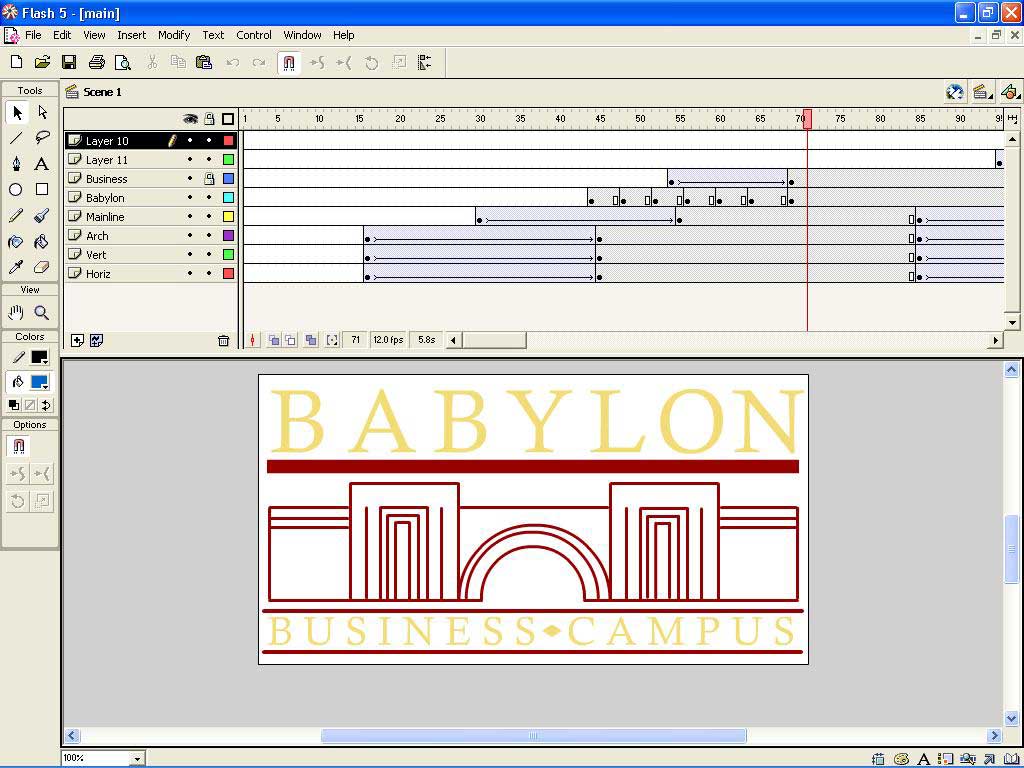This screenshot has width=1024, height=768.
Task: Toggle visibility dot of Babylon layer
Action: [x=190, y=197]
